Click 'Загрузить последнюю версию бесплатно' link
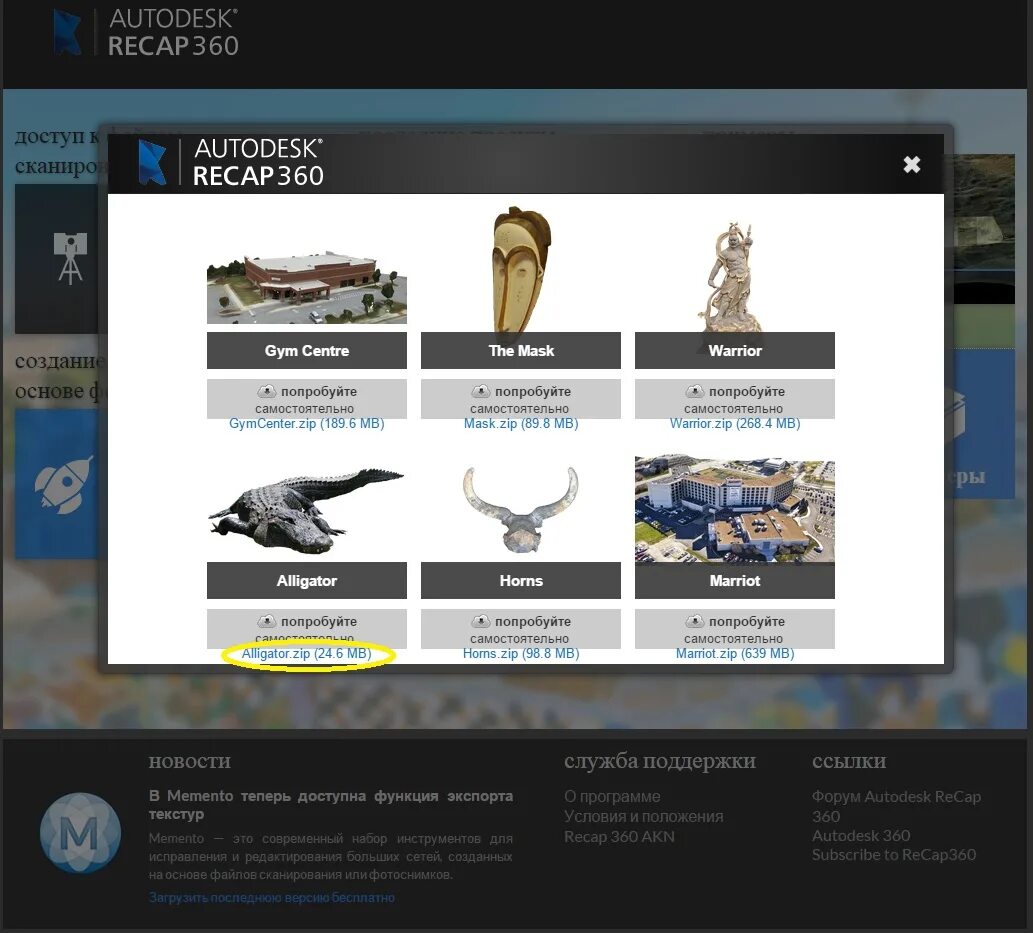 tap(271, 897)
